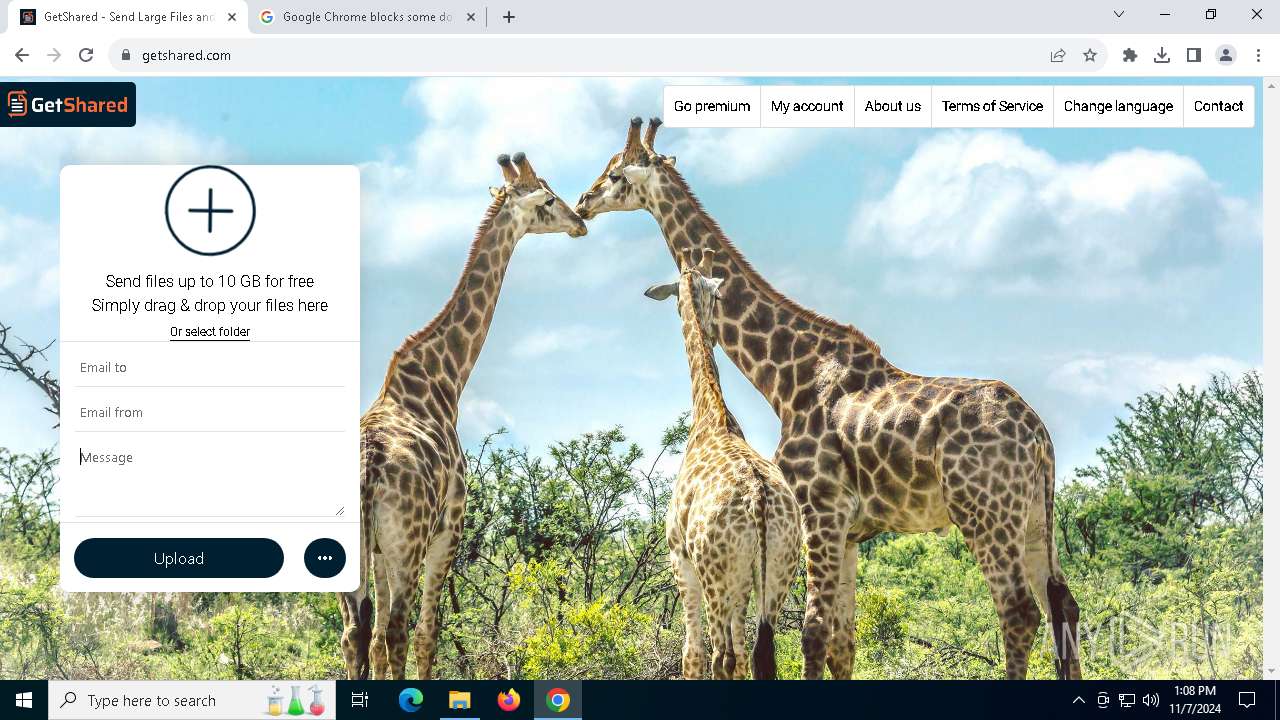1280x720 pixels.
Task: Open Terms of Service
Action: coord(992,106)
